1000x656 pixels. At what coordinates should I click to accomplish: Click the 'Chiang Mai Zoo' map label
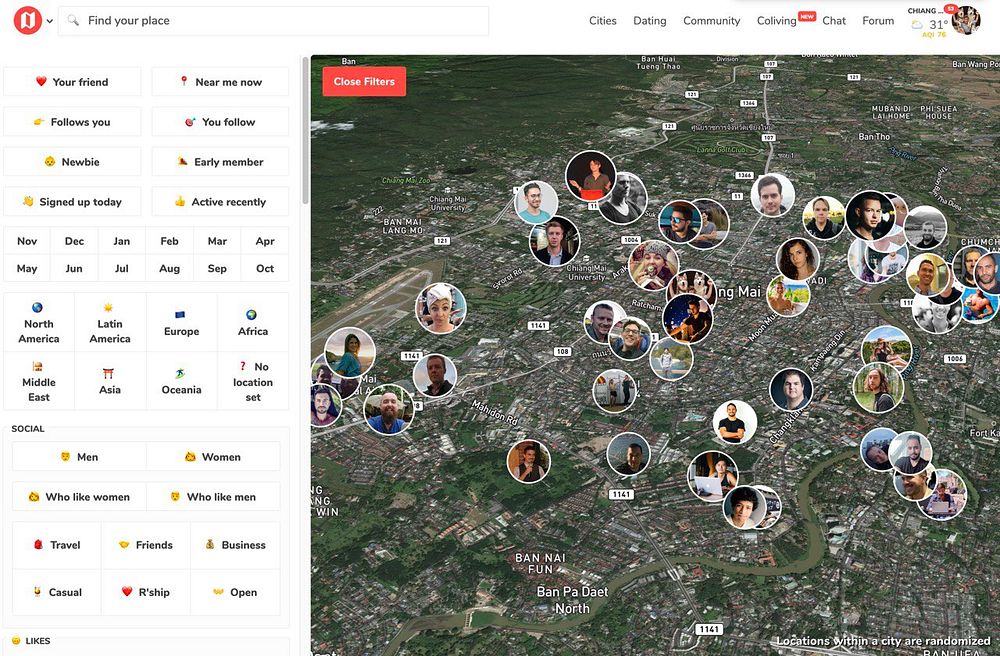(x=406, y=180)
